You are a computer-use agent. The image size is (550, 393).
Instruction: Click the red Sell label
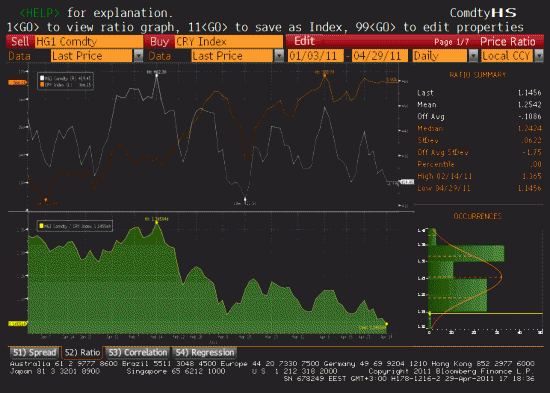pyautogui.click(x=20, y=42)
